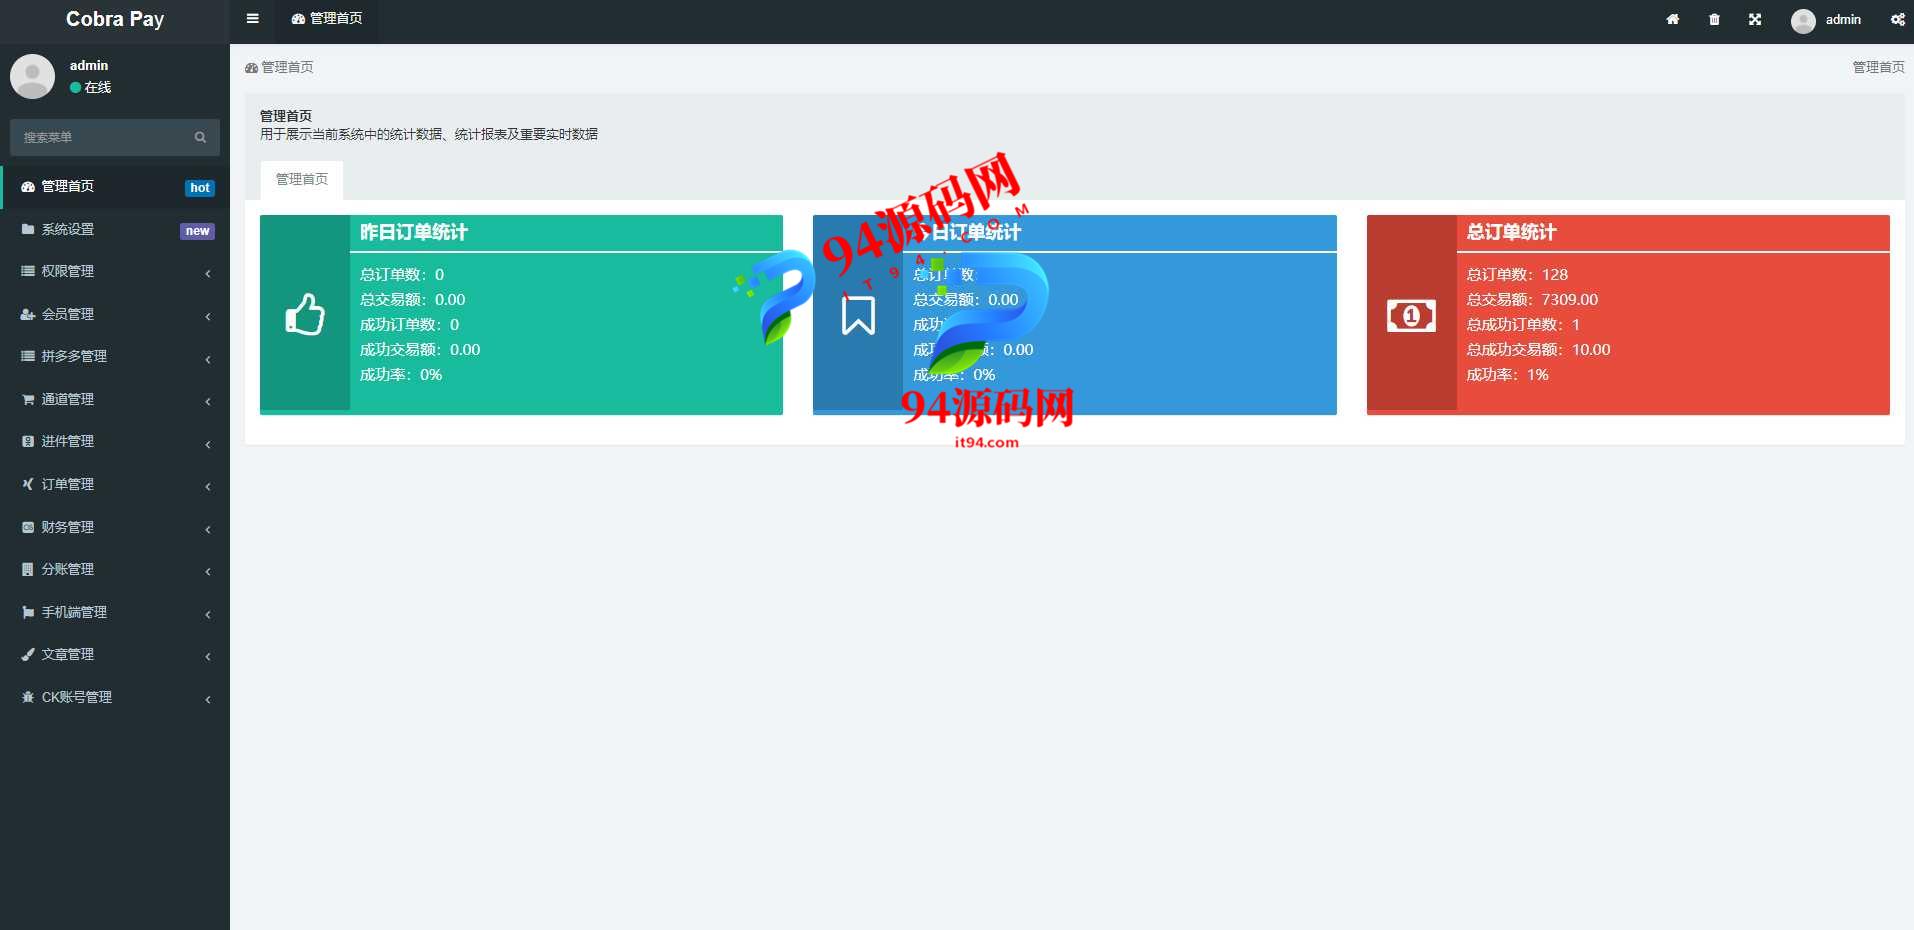
Task: Expand the 文章管理 chevron
Action: click(x=208, y=656)
